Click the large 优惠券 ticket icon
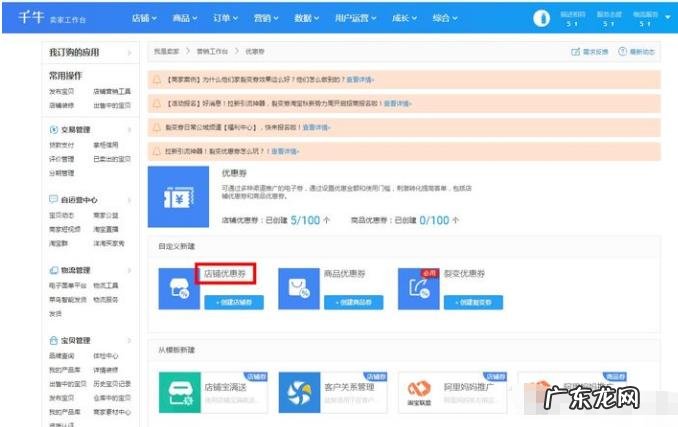Image resolution: width=678 pixels, height=427 pixels. pos(178,197)
